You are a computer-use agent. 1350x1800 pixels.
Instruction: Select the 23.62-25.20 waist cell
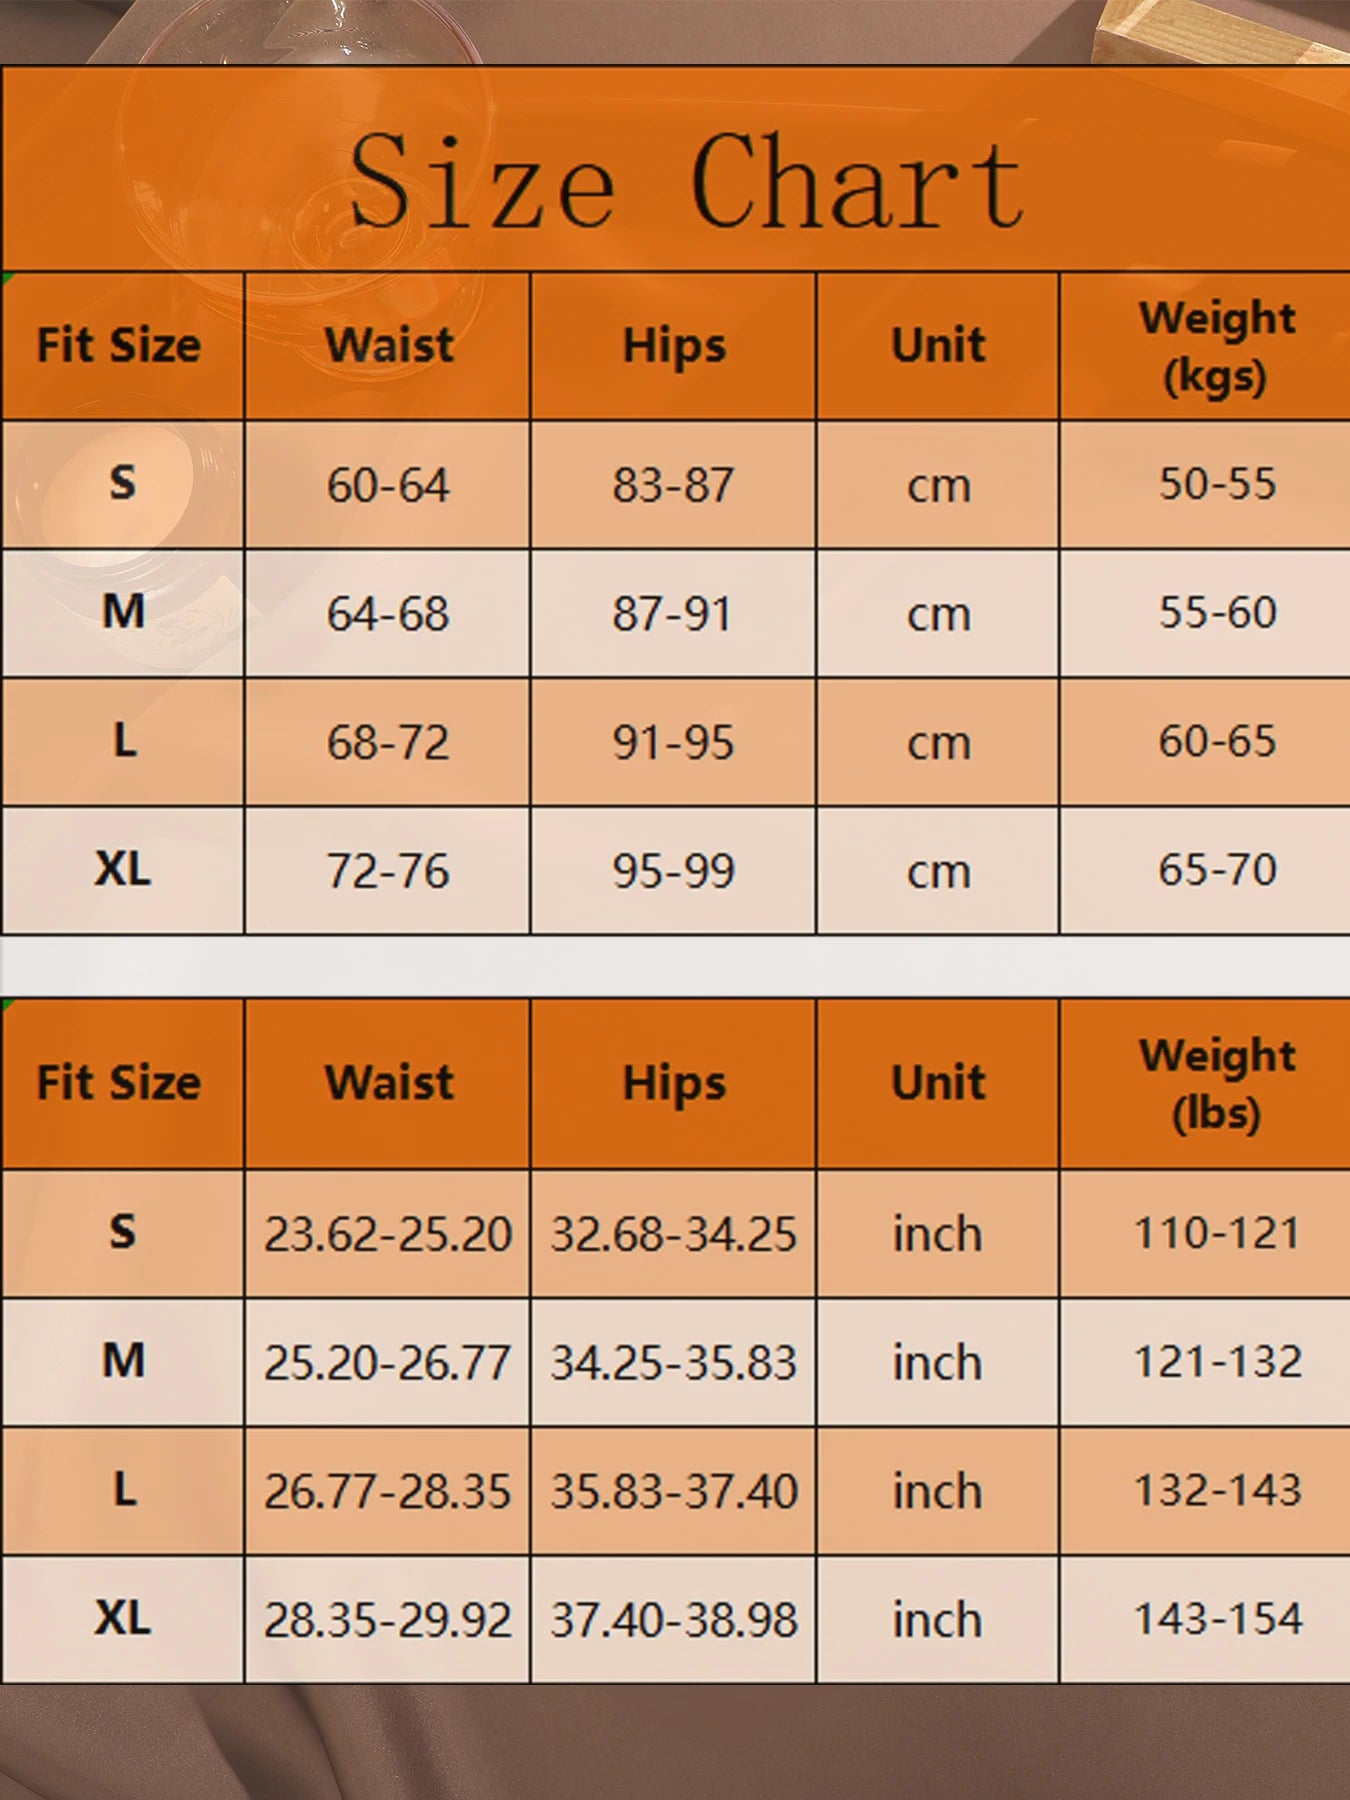pyautogui.click(x=388, y=1234)
